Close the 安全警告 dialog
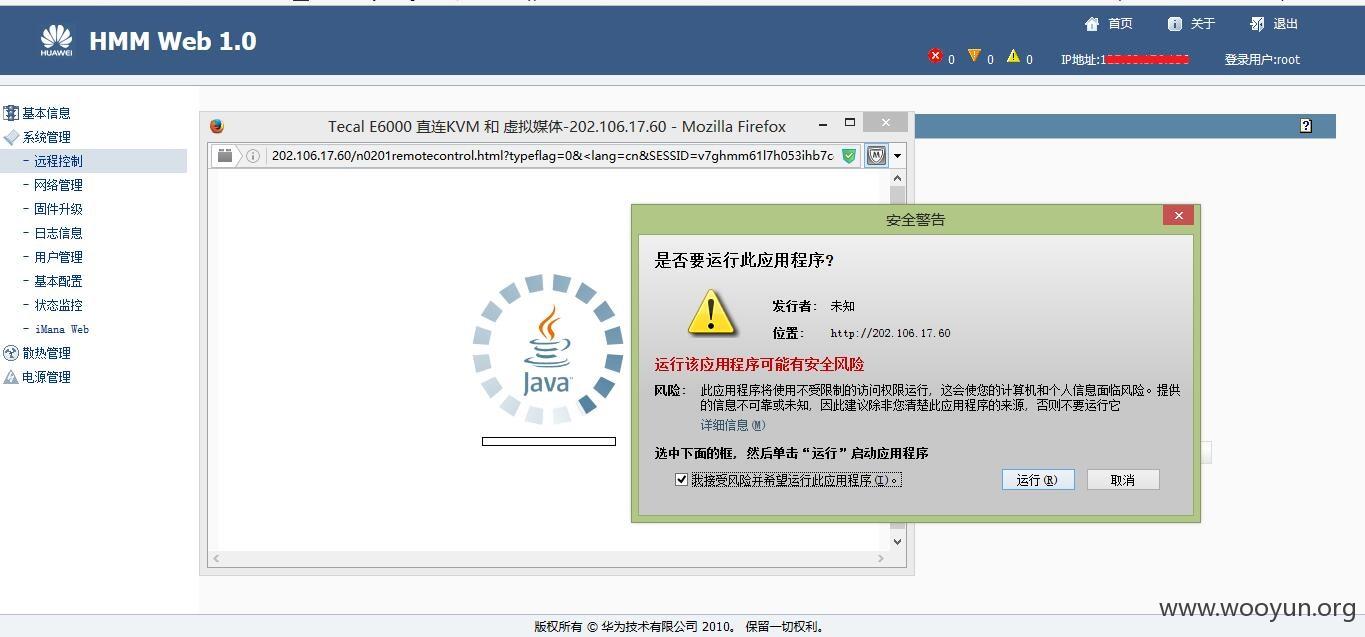 [x=1178, y=215]
